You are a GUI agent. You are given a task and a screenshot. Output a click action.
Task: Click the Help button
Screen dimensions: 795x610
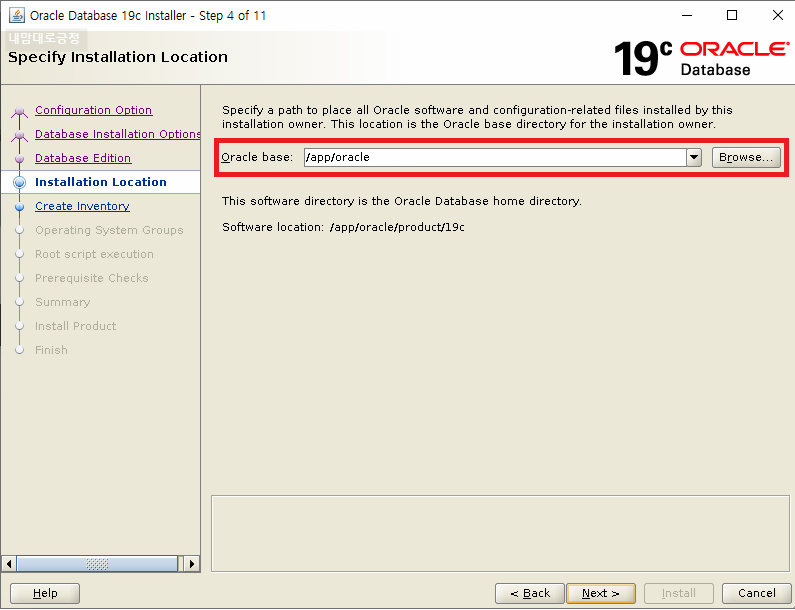click(45, 593)
